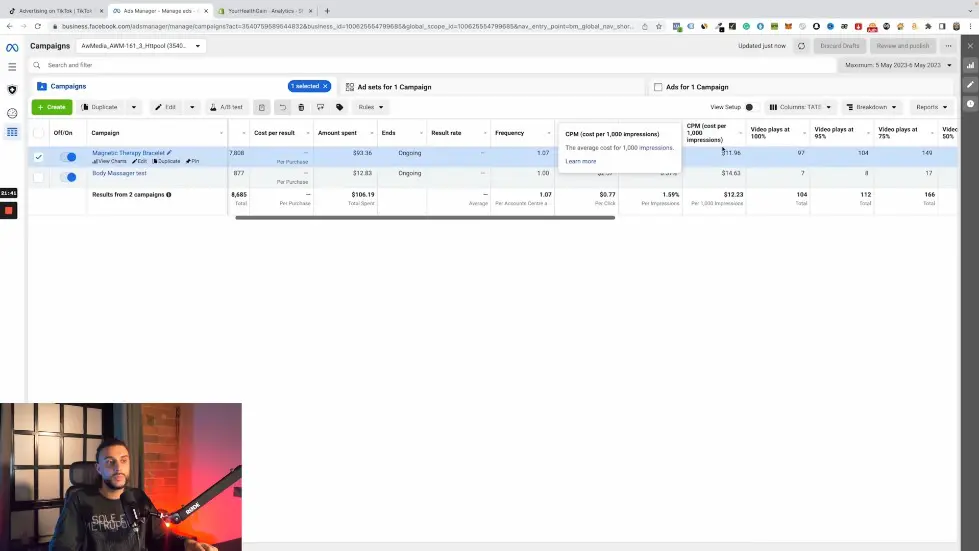Viewport: 979px width, 551px height.
Task: Open the pencil edit icon in right panel
Action: pyautogui.click(x=970, y=84)
